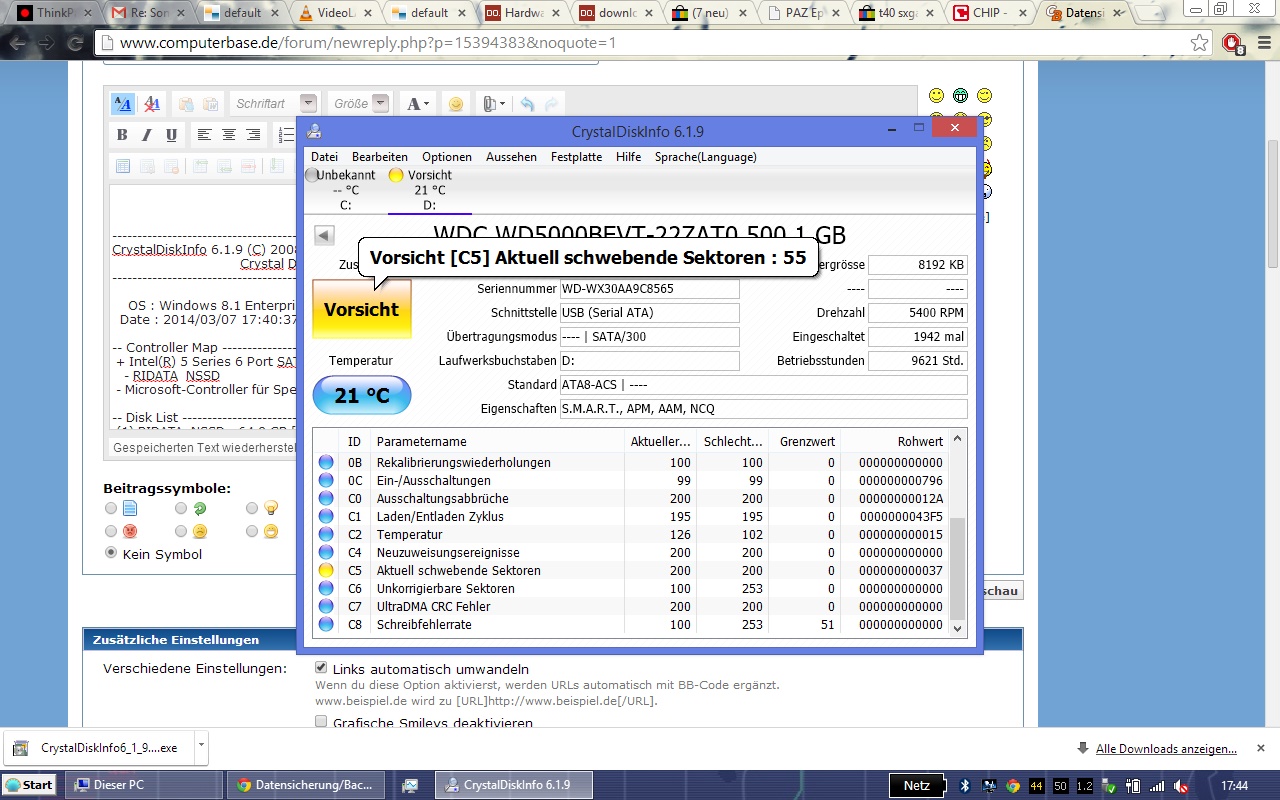Switch to the Hardwa browser tab
1280x800 pixels.
[x=520, y=13]
